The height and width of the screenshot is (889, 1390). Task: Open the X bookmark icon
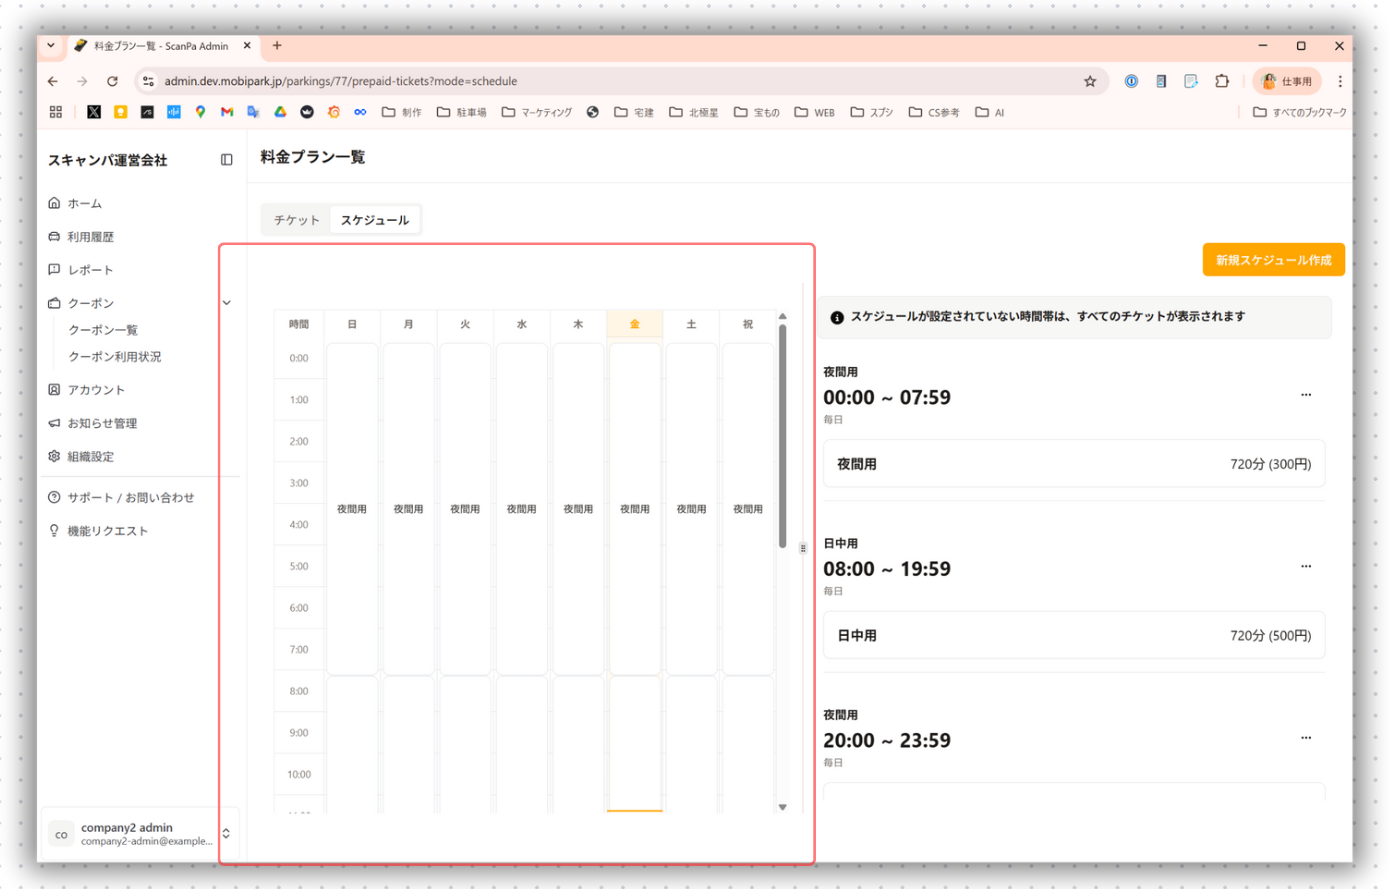pyautogui.click(x=94, y=112)
